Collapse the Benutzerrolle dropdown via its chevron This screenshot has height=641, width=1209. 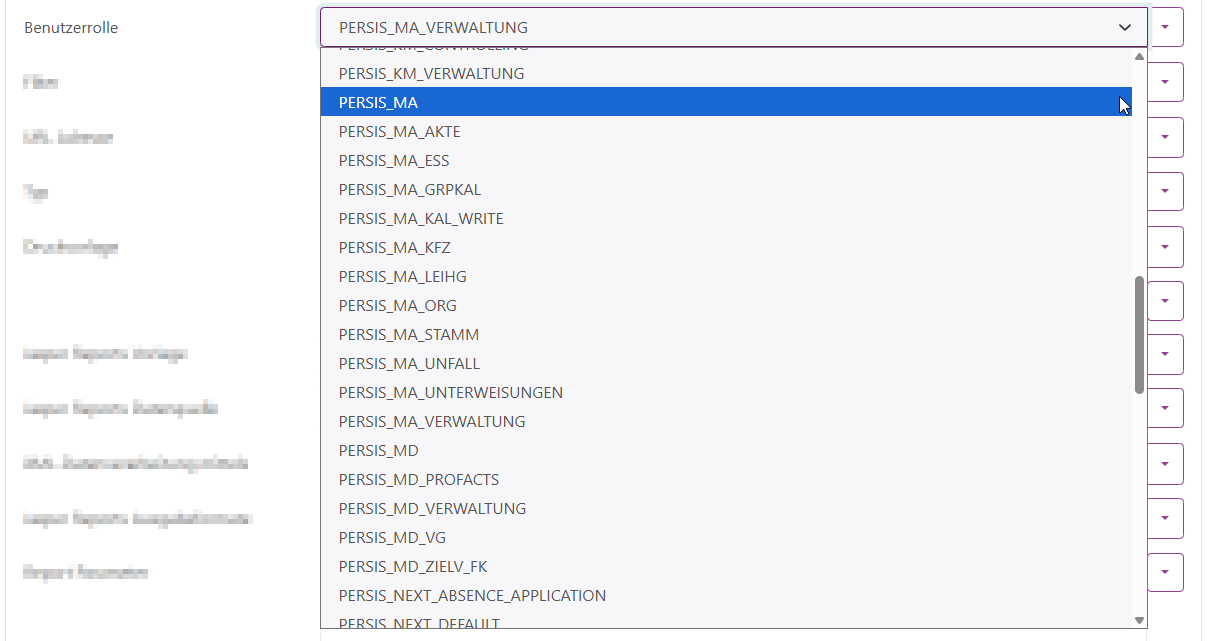click(x=1123, y=27)
